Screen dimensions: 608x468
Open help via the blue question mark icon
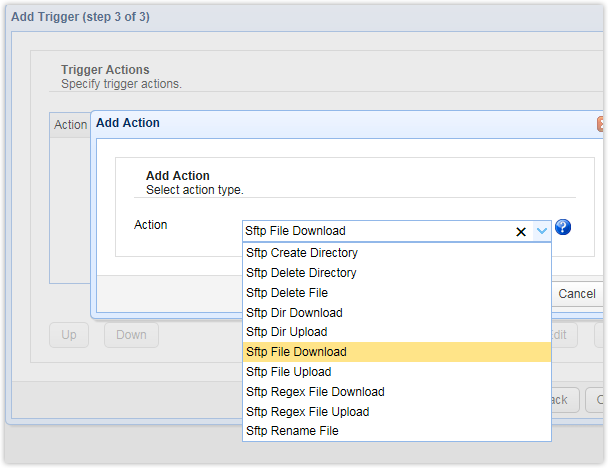point(563,227)
